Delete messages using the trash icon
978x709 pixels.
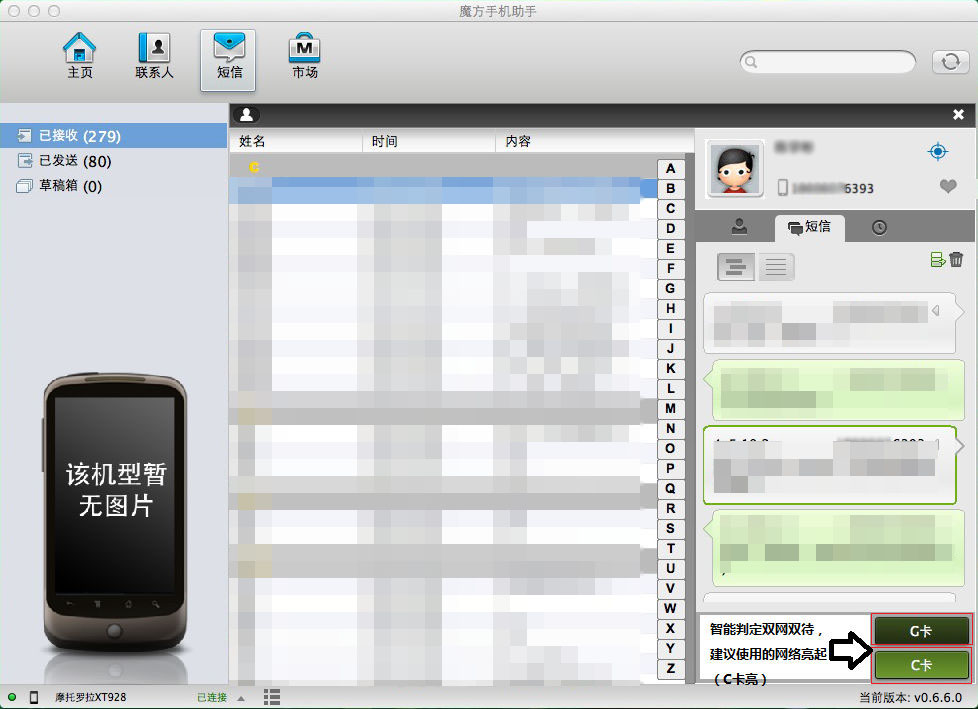(x=956, y=260)
